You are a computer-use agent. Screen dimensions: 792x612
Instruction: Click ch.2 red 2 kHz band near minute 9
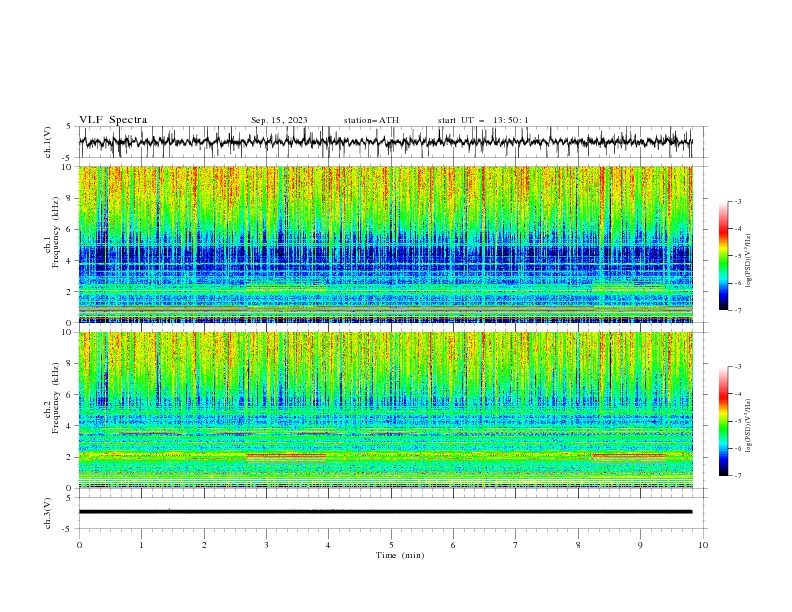click(629, 455)
